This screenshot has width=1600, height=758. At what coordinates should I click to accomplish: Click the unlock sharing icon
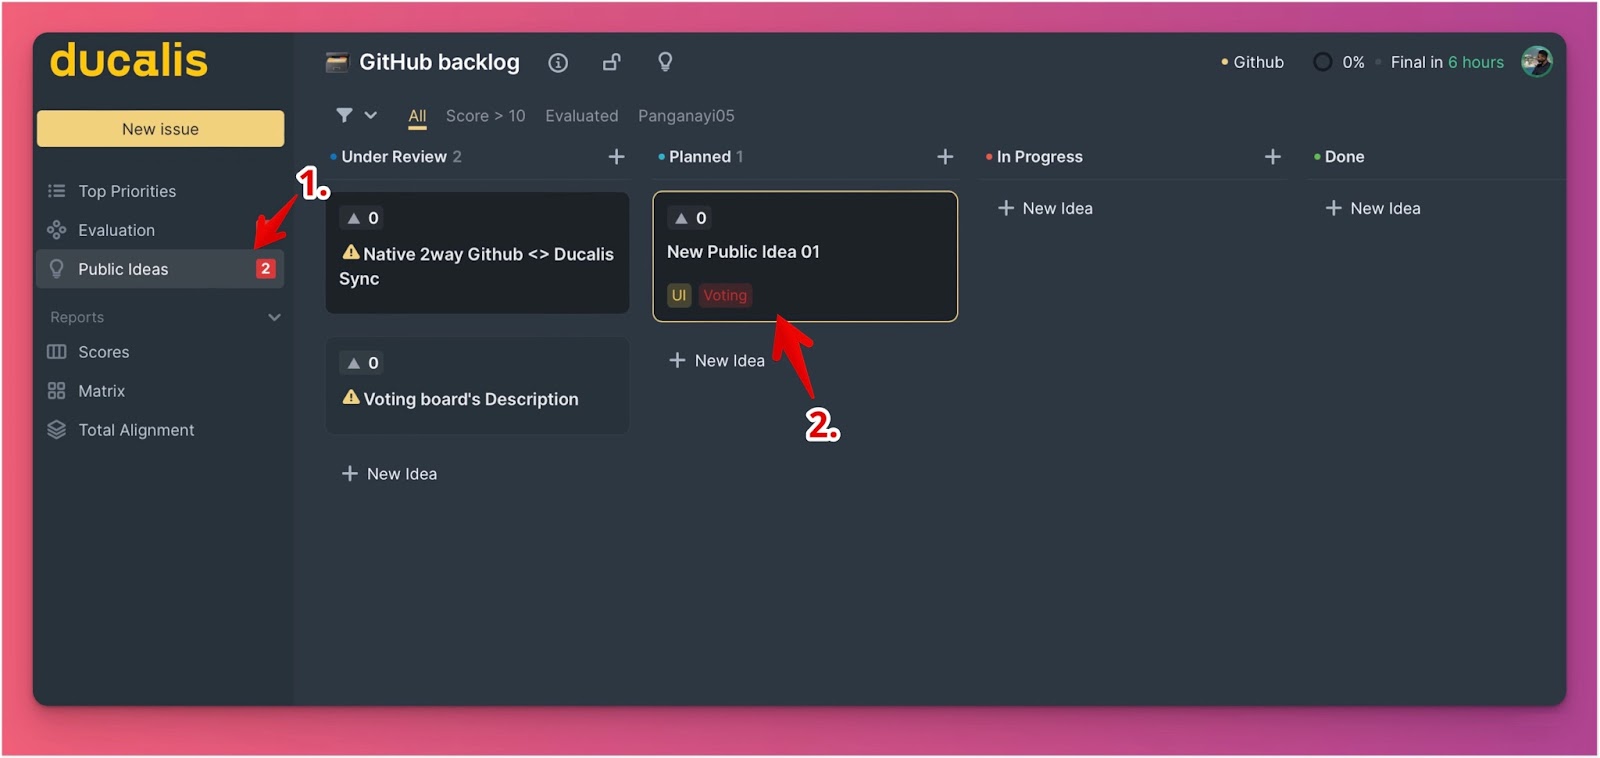click(612, 62)
